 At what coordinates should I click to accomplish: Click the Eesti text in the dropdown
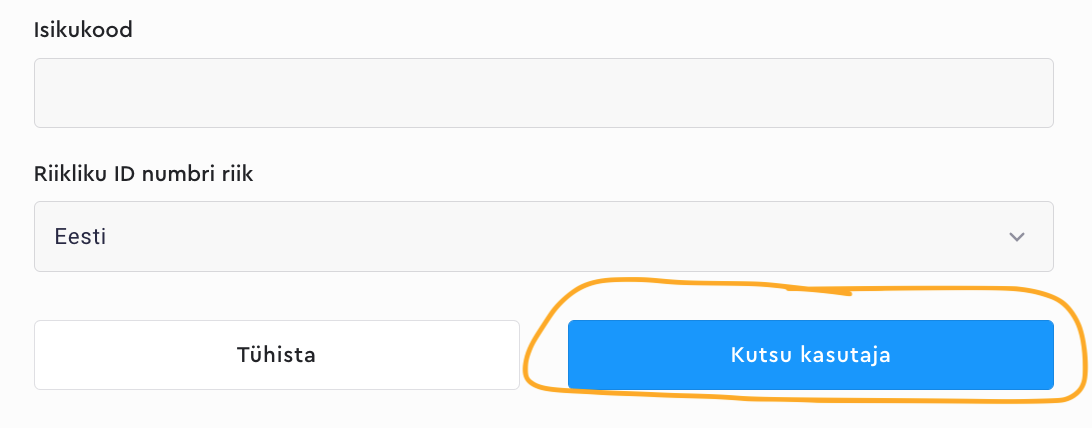point(79,237)
